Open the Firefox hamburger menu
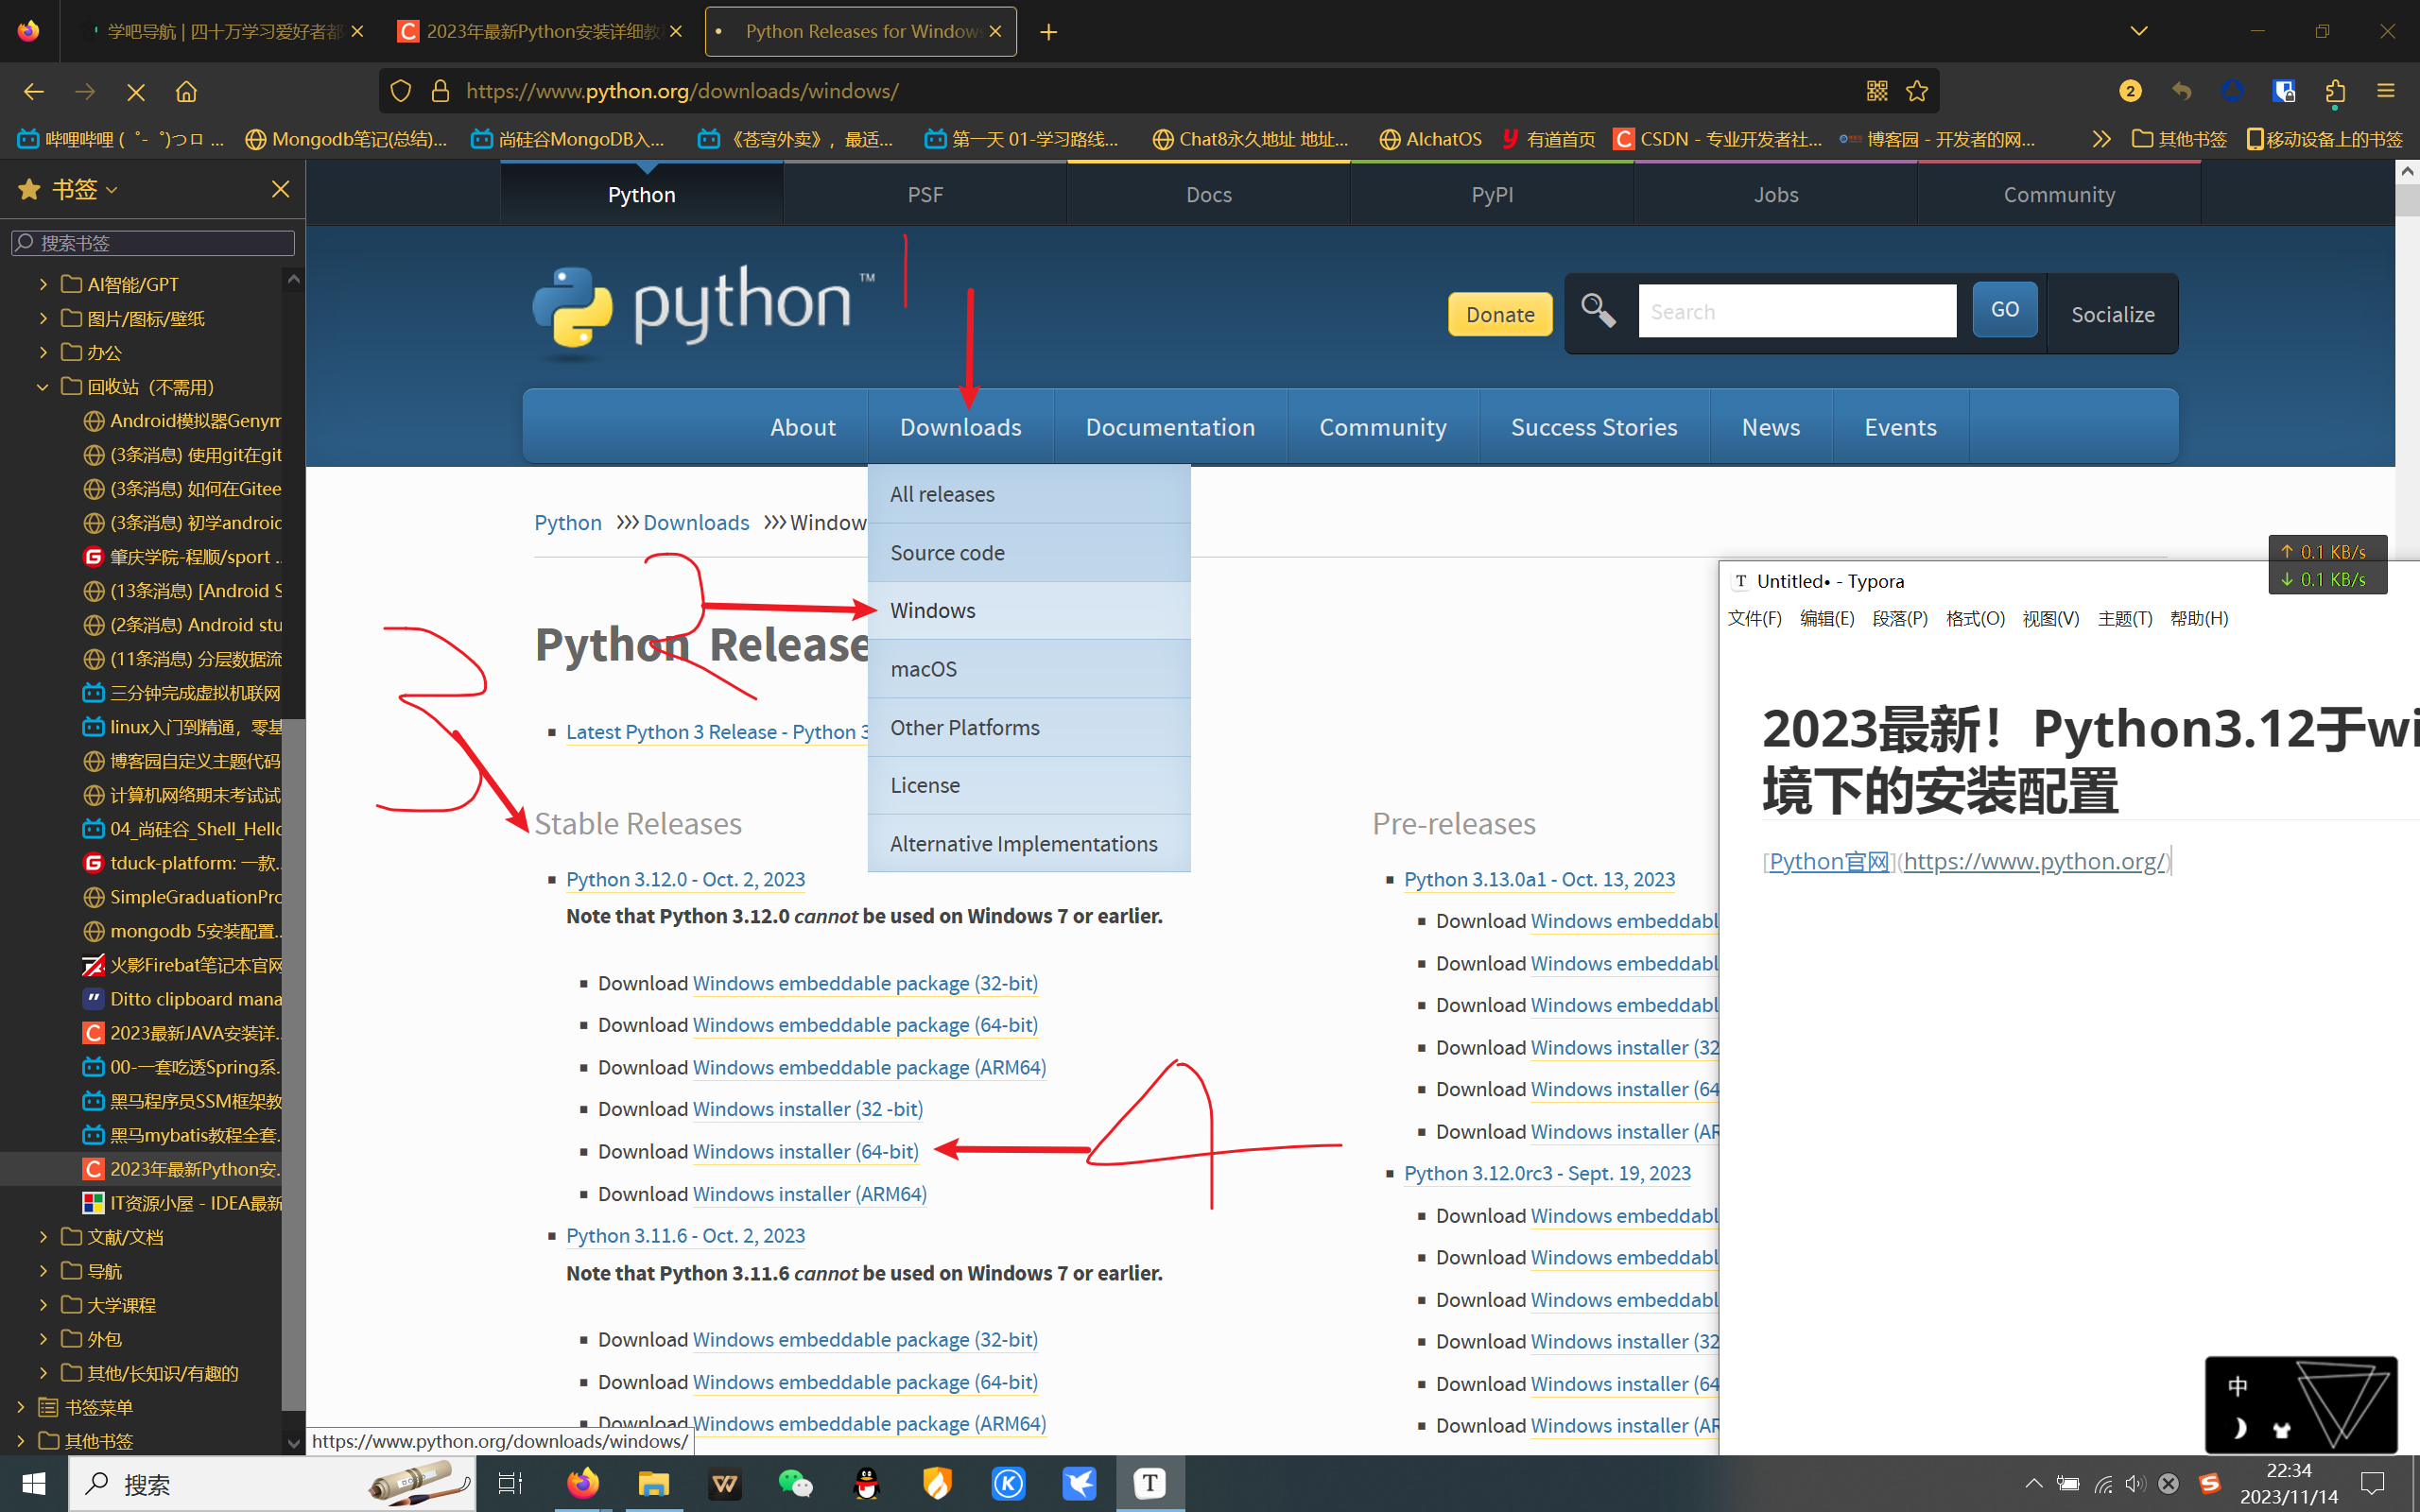This screenshot has height=1512, width=2420. point(2386,92)
